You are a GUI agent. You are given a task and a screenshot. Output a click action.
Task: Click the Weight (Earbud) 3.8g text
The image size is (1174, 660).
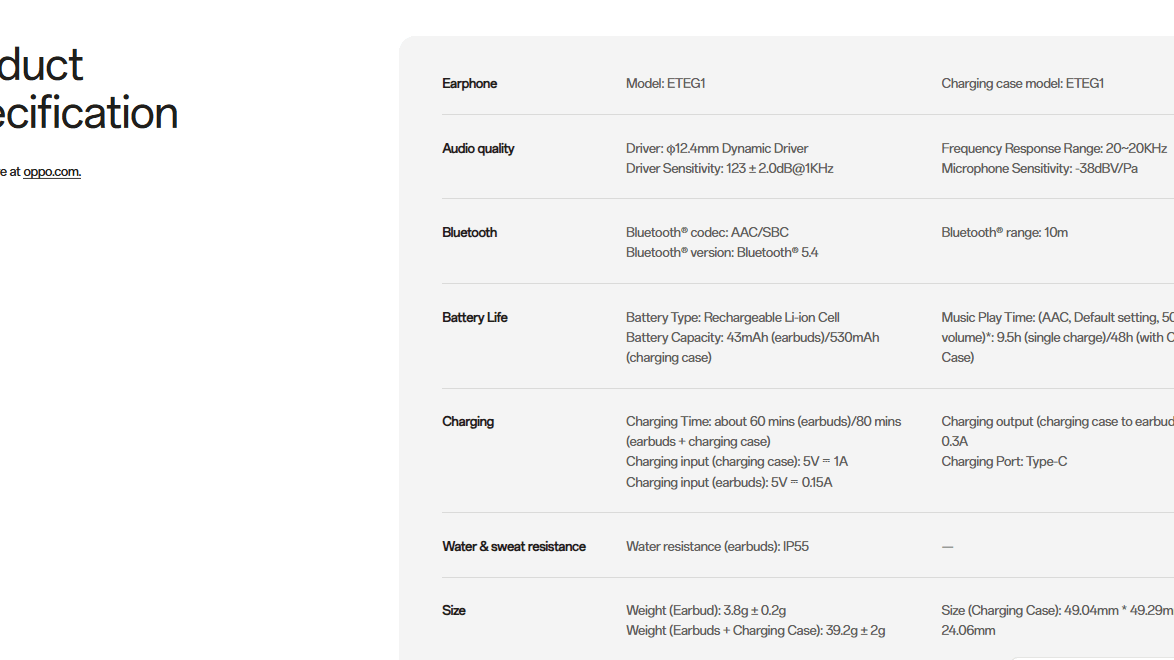click(x=706, y=611)
